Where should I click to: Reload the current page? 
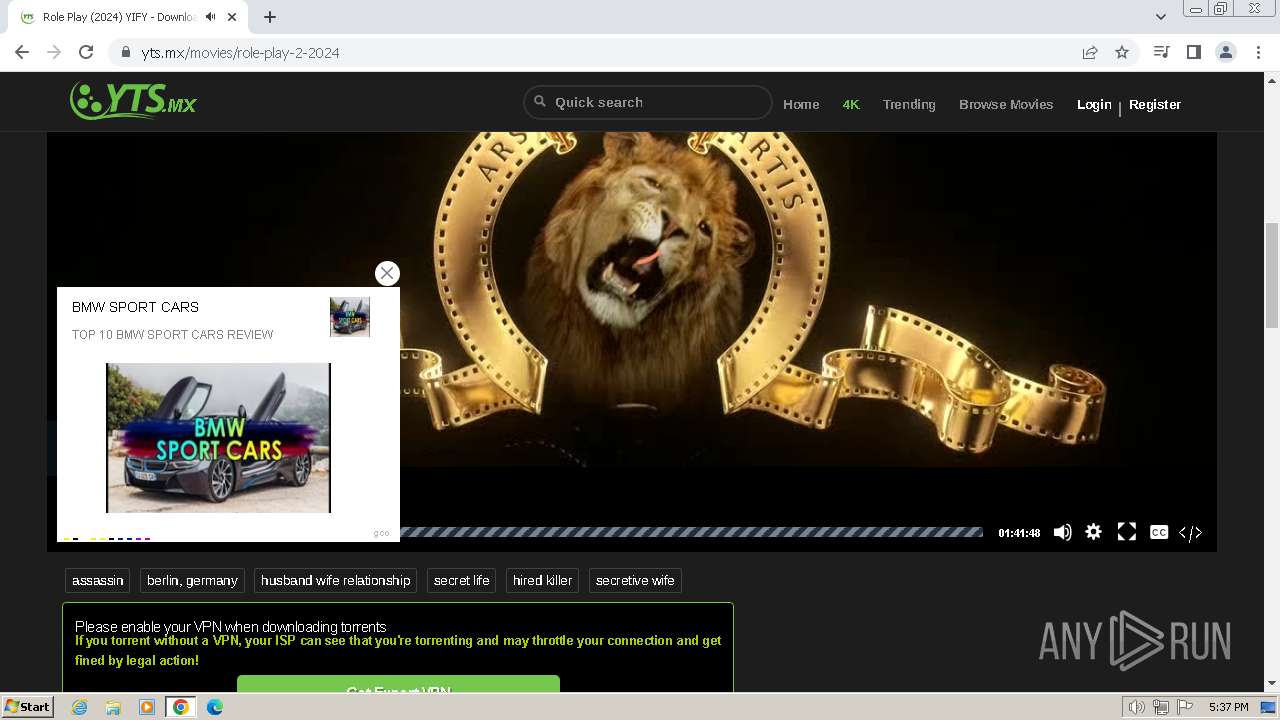pyautogui.click(x=86, y=52)
